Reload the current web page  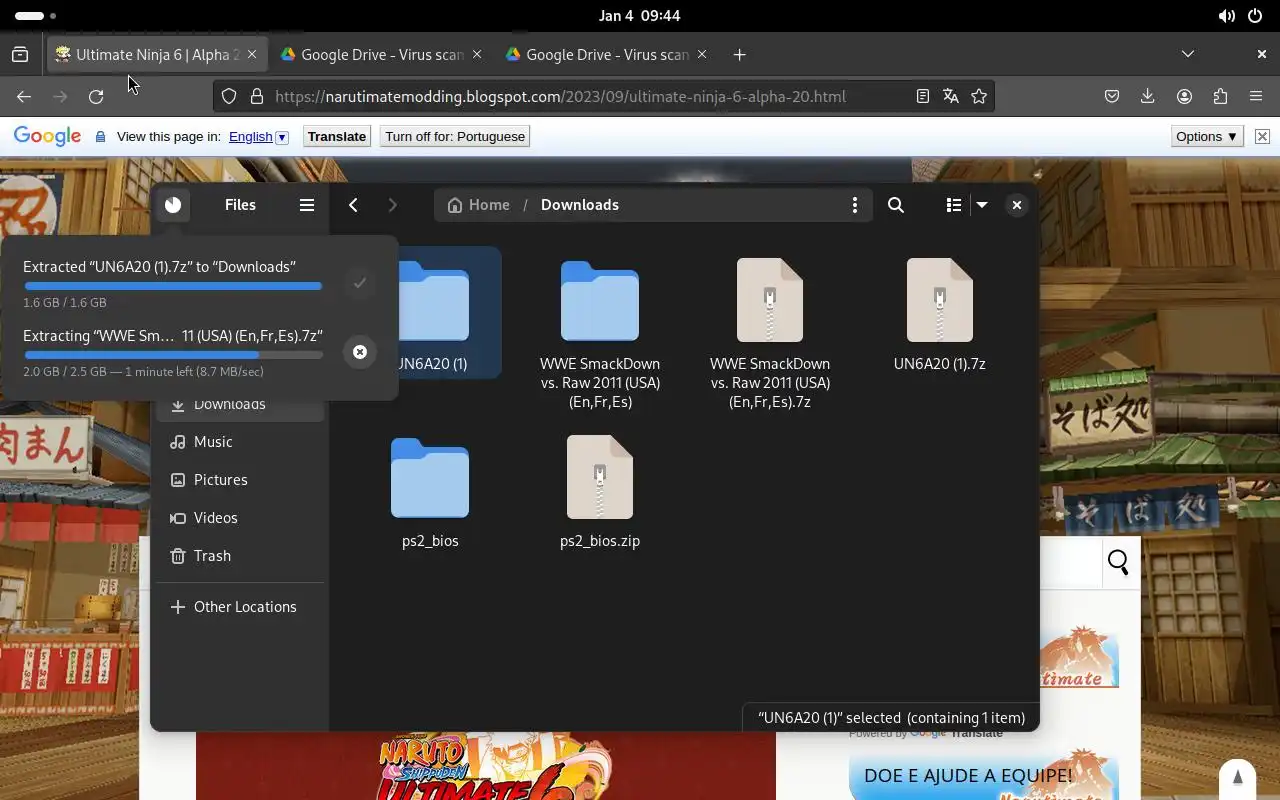click(96, 96)
